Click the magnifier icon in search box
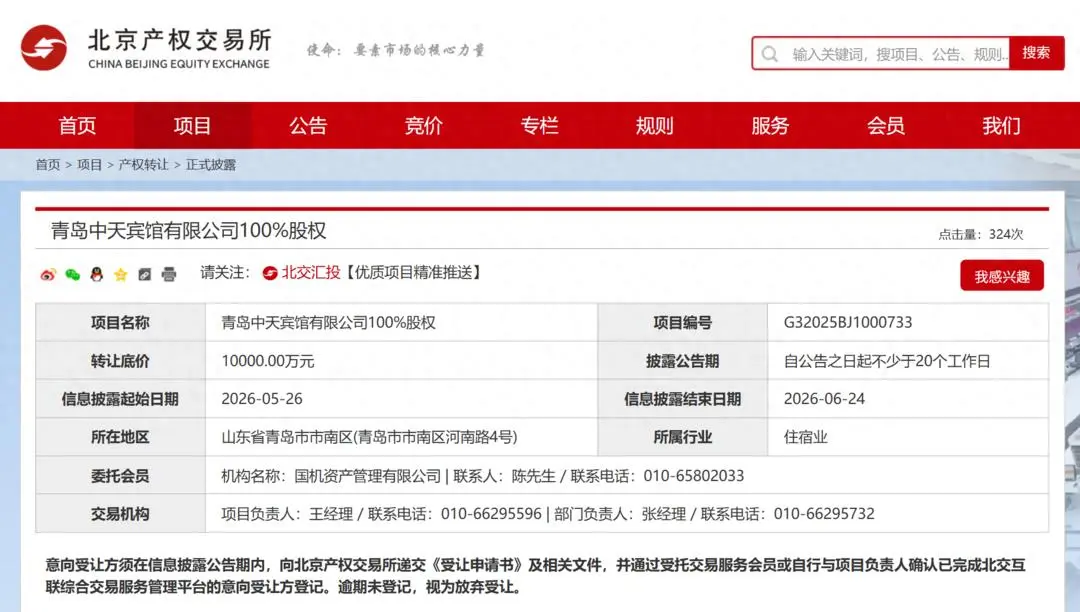The width and height of the screenshot is (1080, 612). point(770,54)
